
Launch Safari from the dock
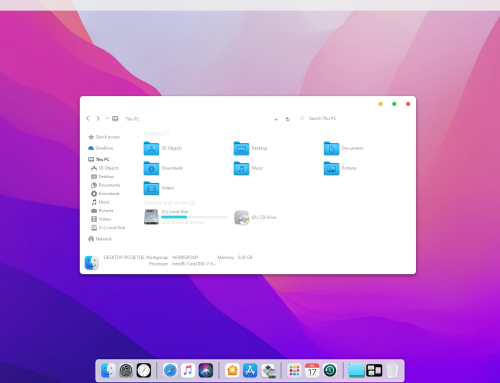click(170, 370)
